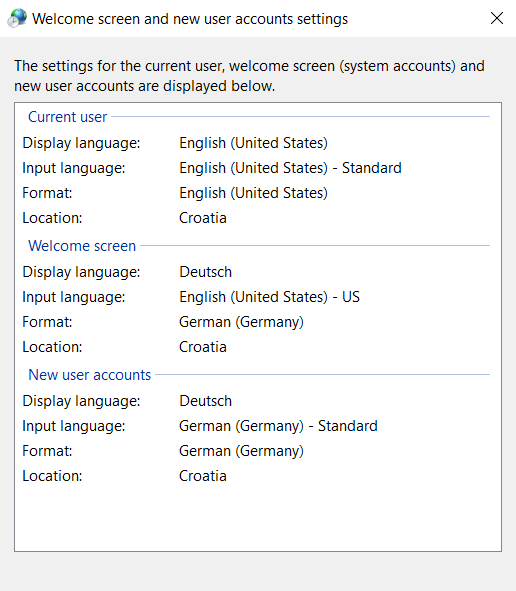Select Current user display language value
Screen dimensions: 516x591
(x=253, y=143)
